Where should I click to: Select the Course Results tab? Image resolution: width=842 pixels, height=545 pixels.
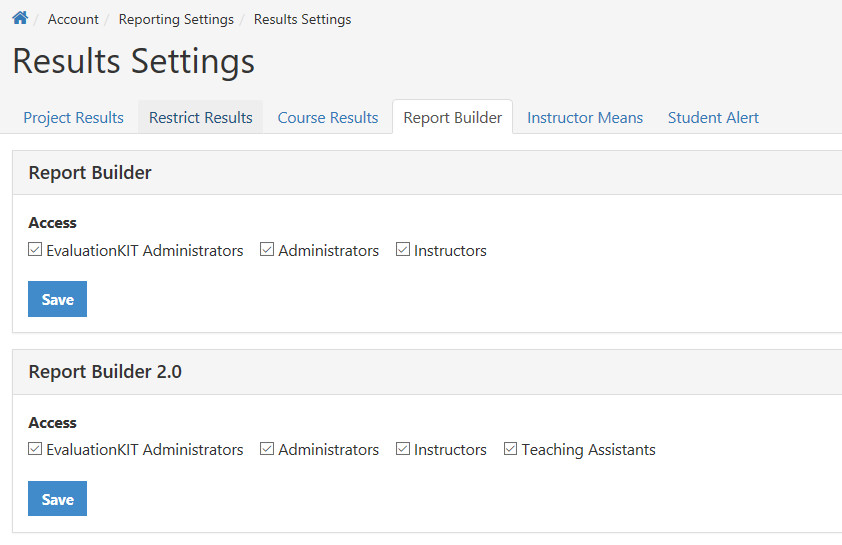coord(328,118)
